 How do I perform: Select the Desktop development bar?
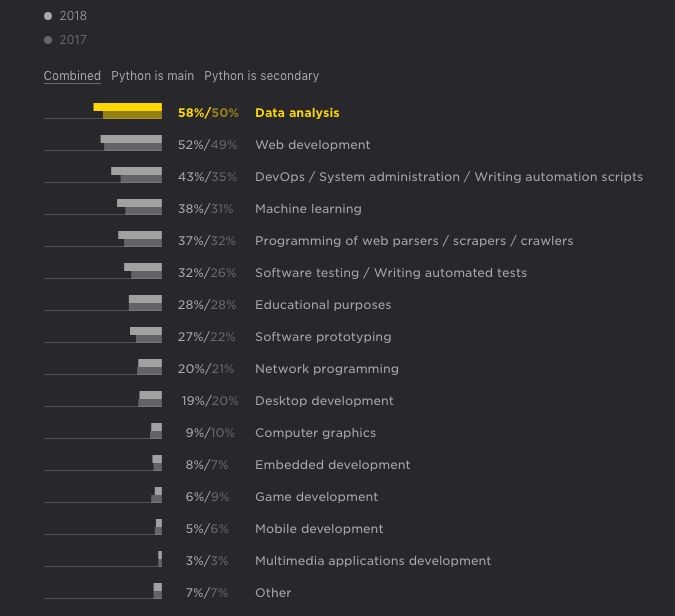coord(150,399)
